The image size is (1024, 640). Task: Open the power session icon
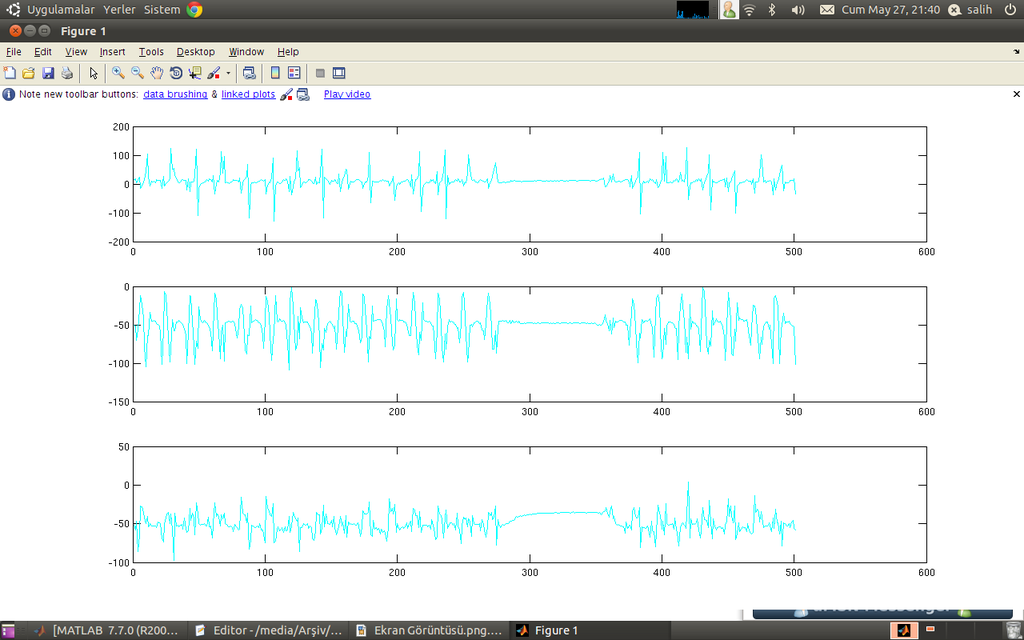[1010, 10]
